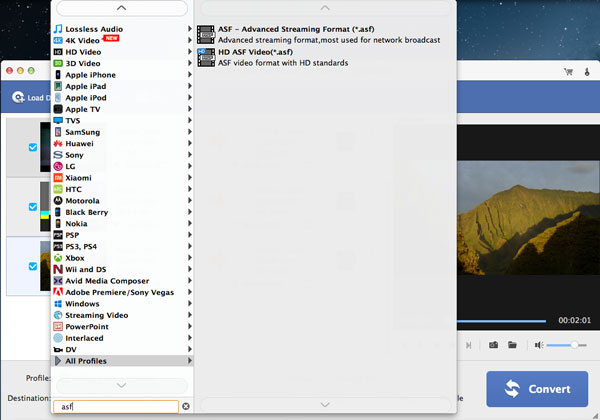The height and width of the screenshot is (420, 600).
Task: Click the Motorola logo icon
Action: click(58, 200)
